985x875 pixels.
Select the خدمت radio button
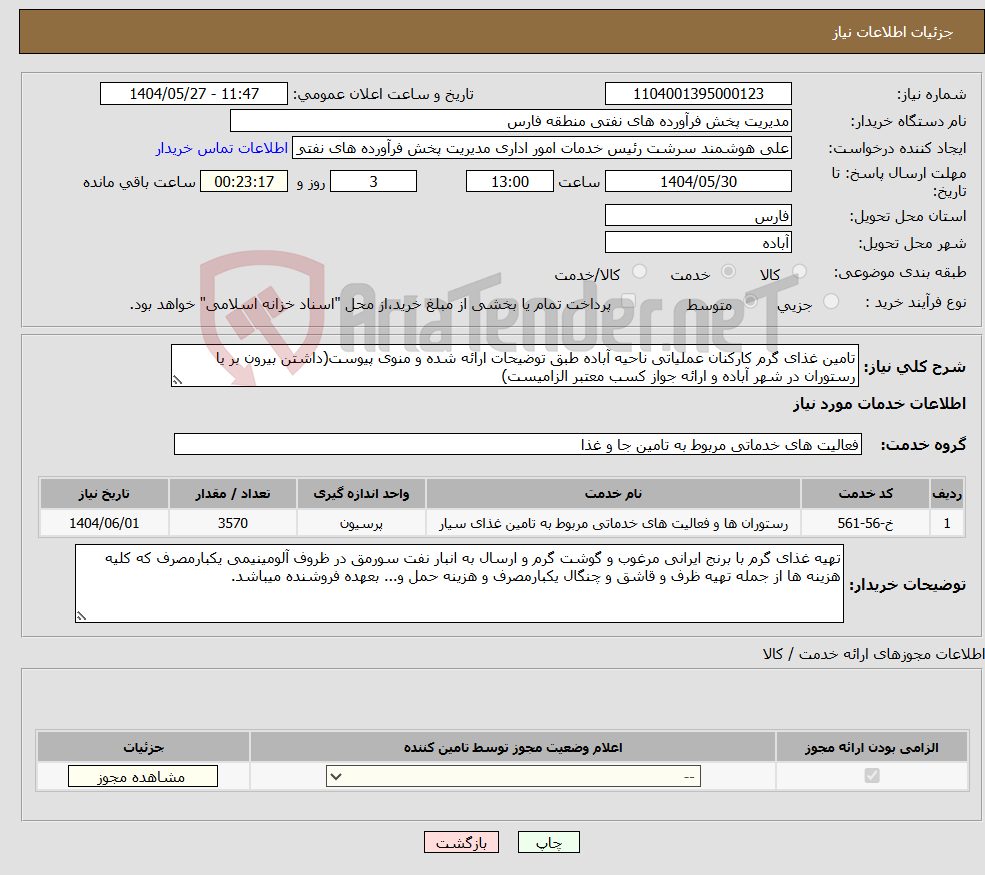point(729,270)
